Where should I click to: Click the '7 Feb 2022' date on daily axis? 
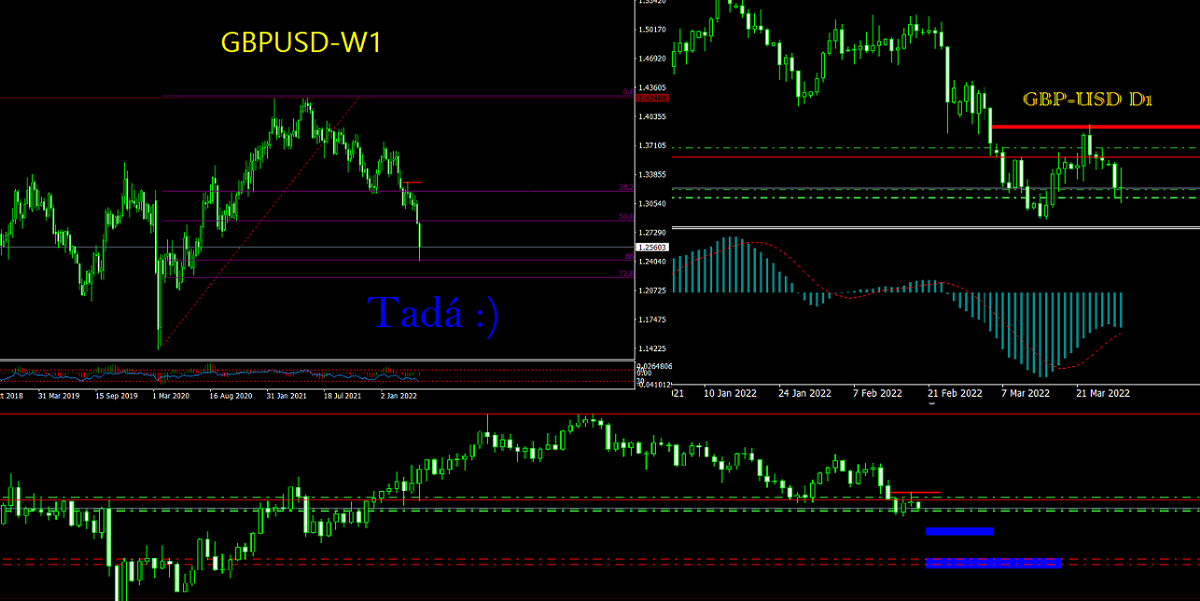point(878,393)
